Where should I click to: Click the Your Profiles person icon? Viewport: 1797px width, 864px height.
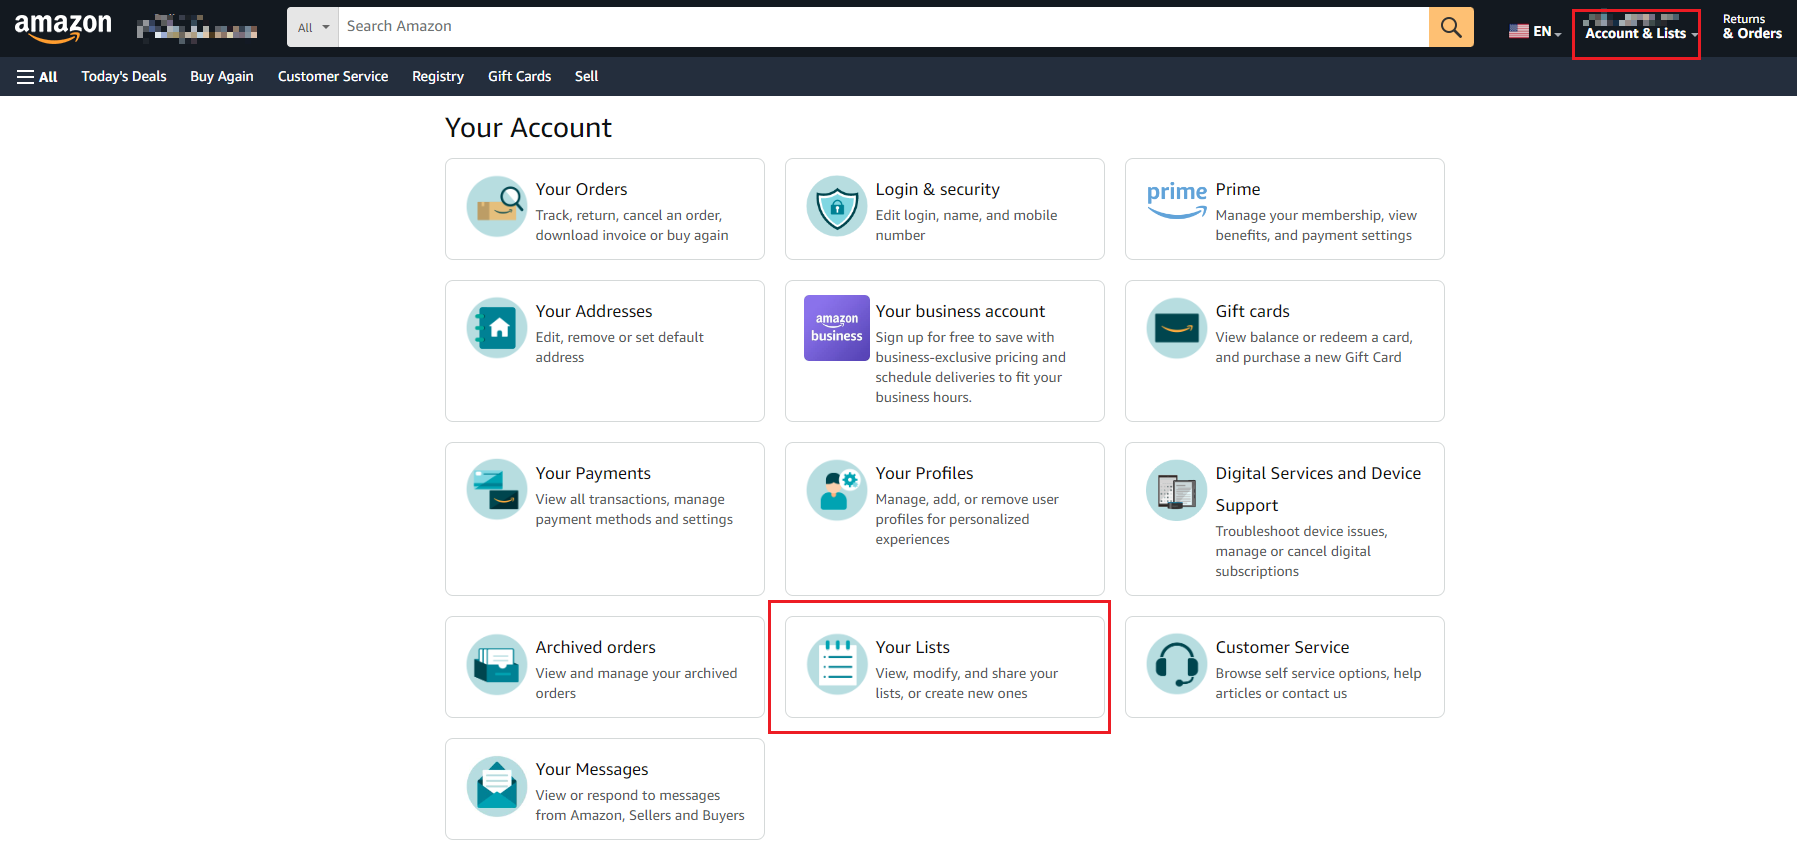coord(837,490)
